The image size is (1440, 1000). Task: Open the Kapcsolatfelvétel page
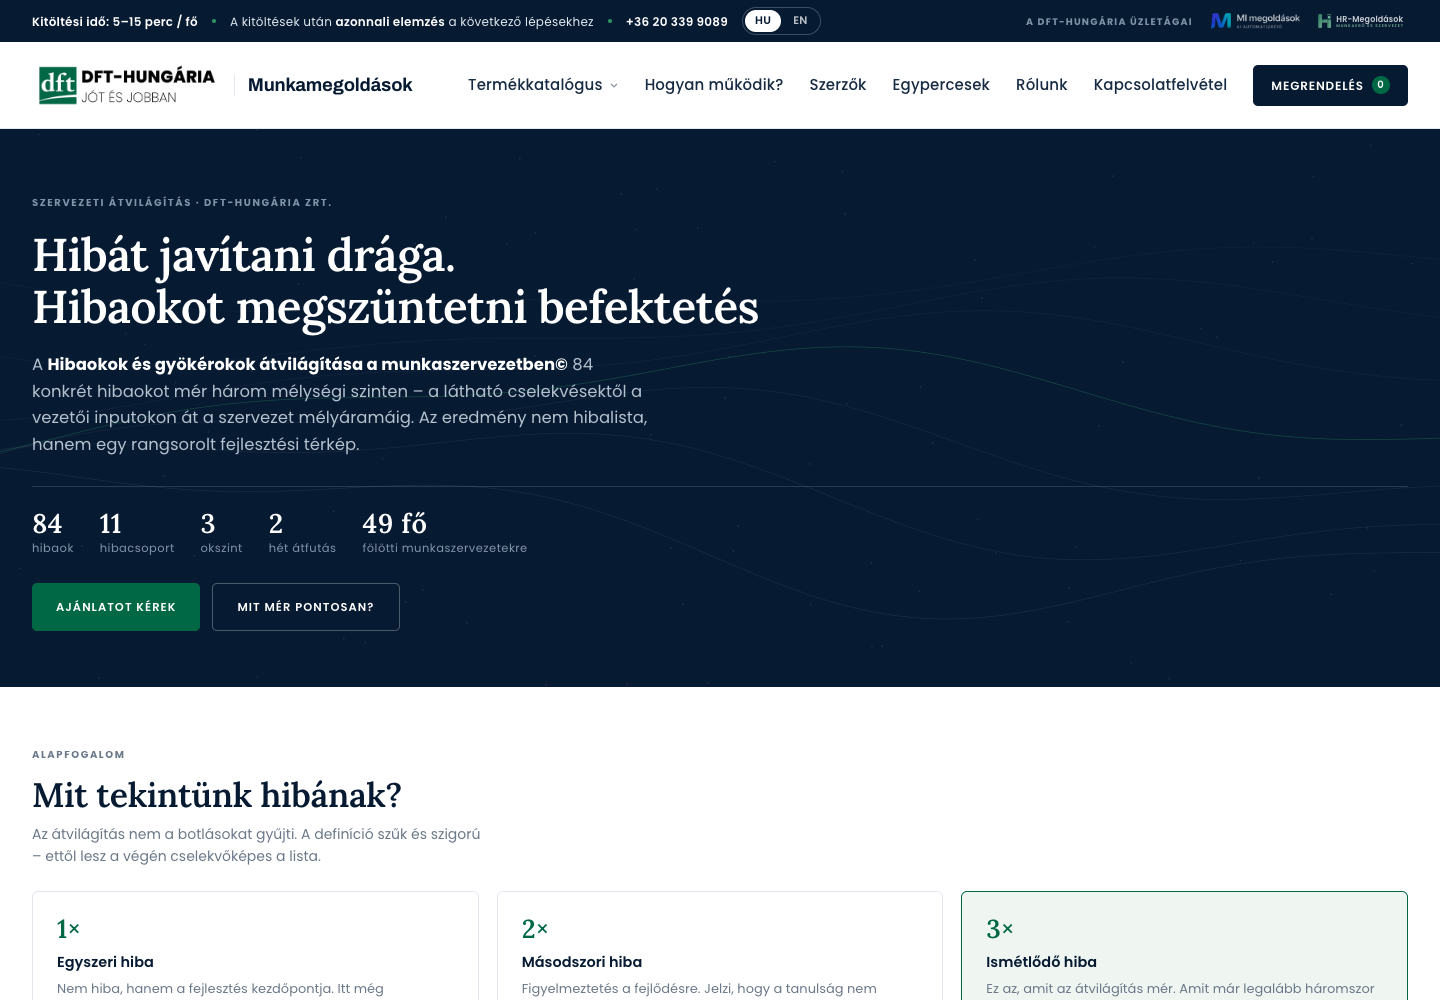point(1160,85)
